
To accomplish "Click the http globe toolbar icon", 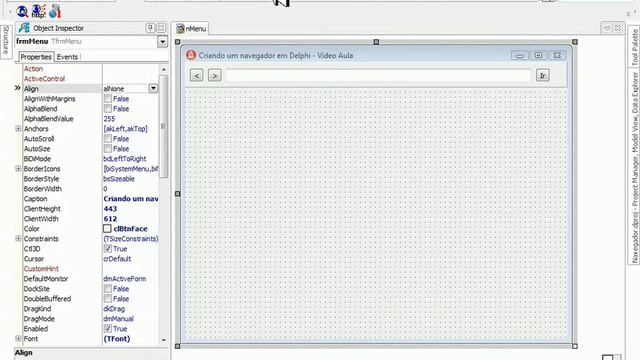I will click(x=39, y=11).
